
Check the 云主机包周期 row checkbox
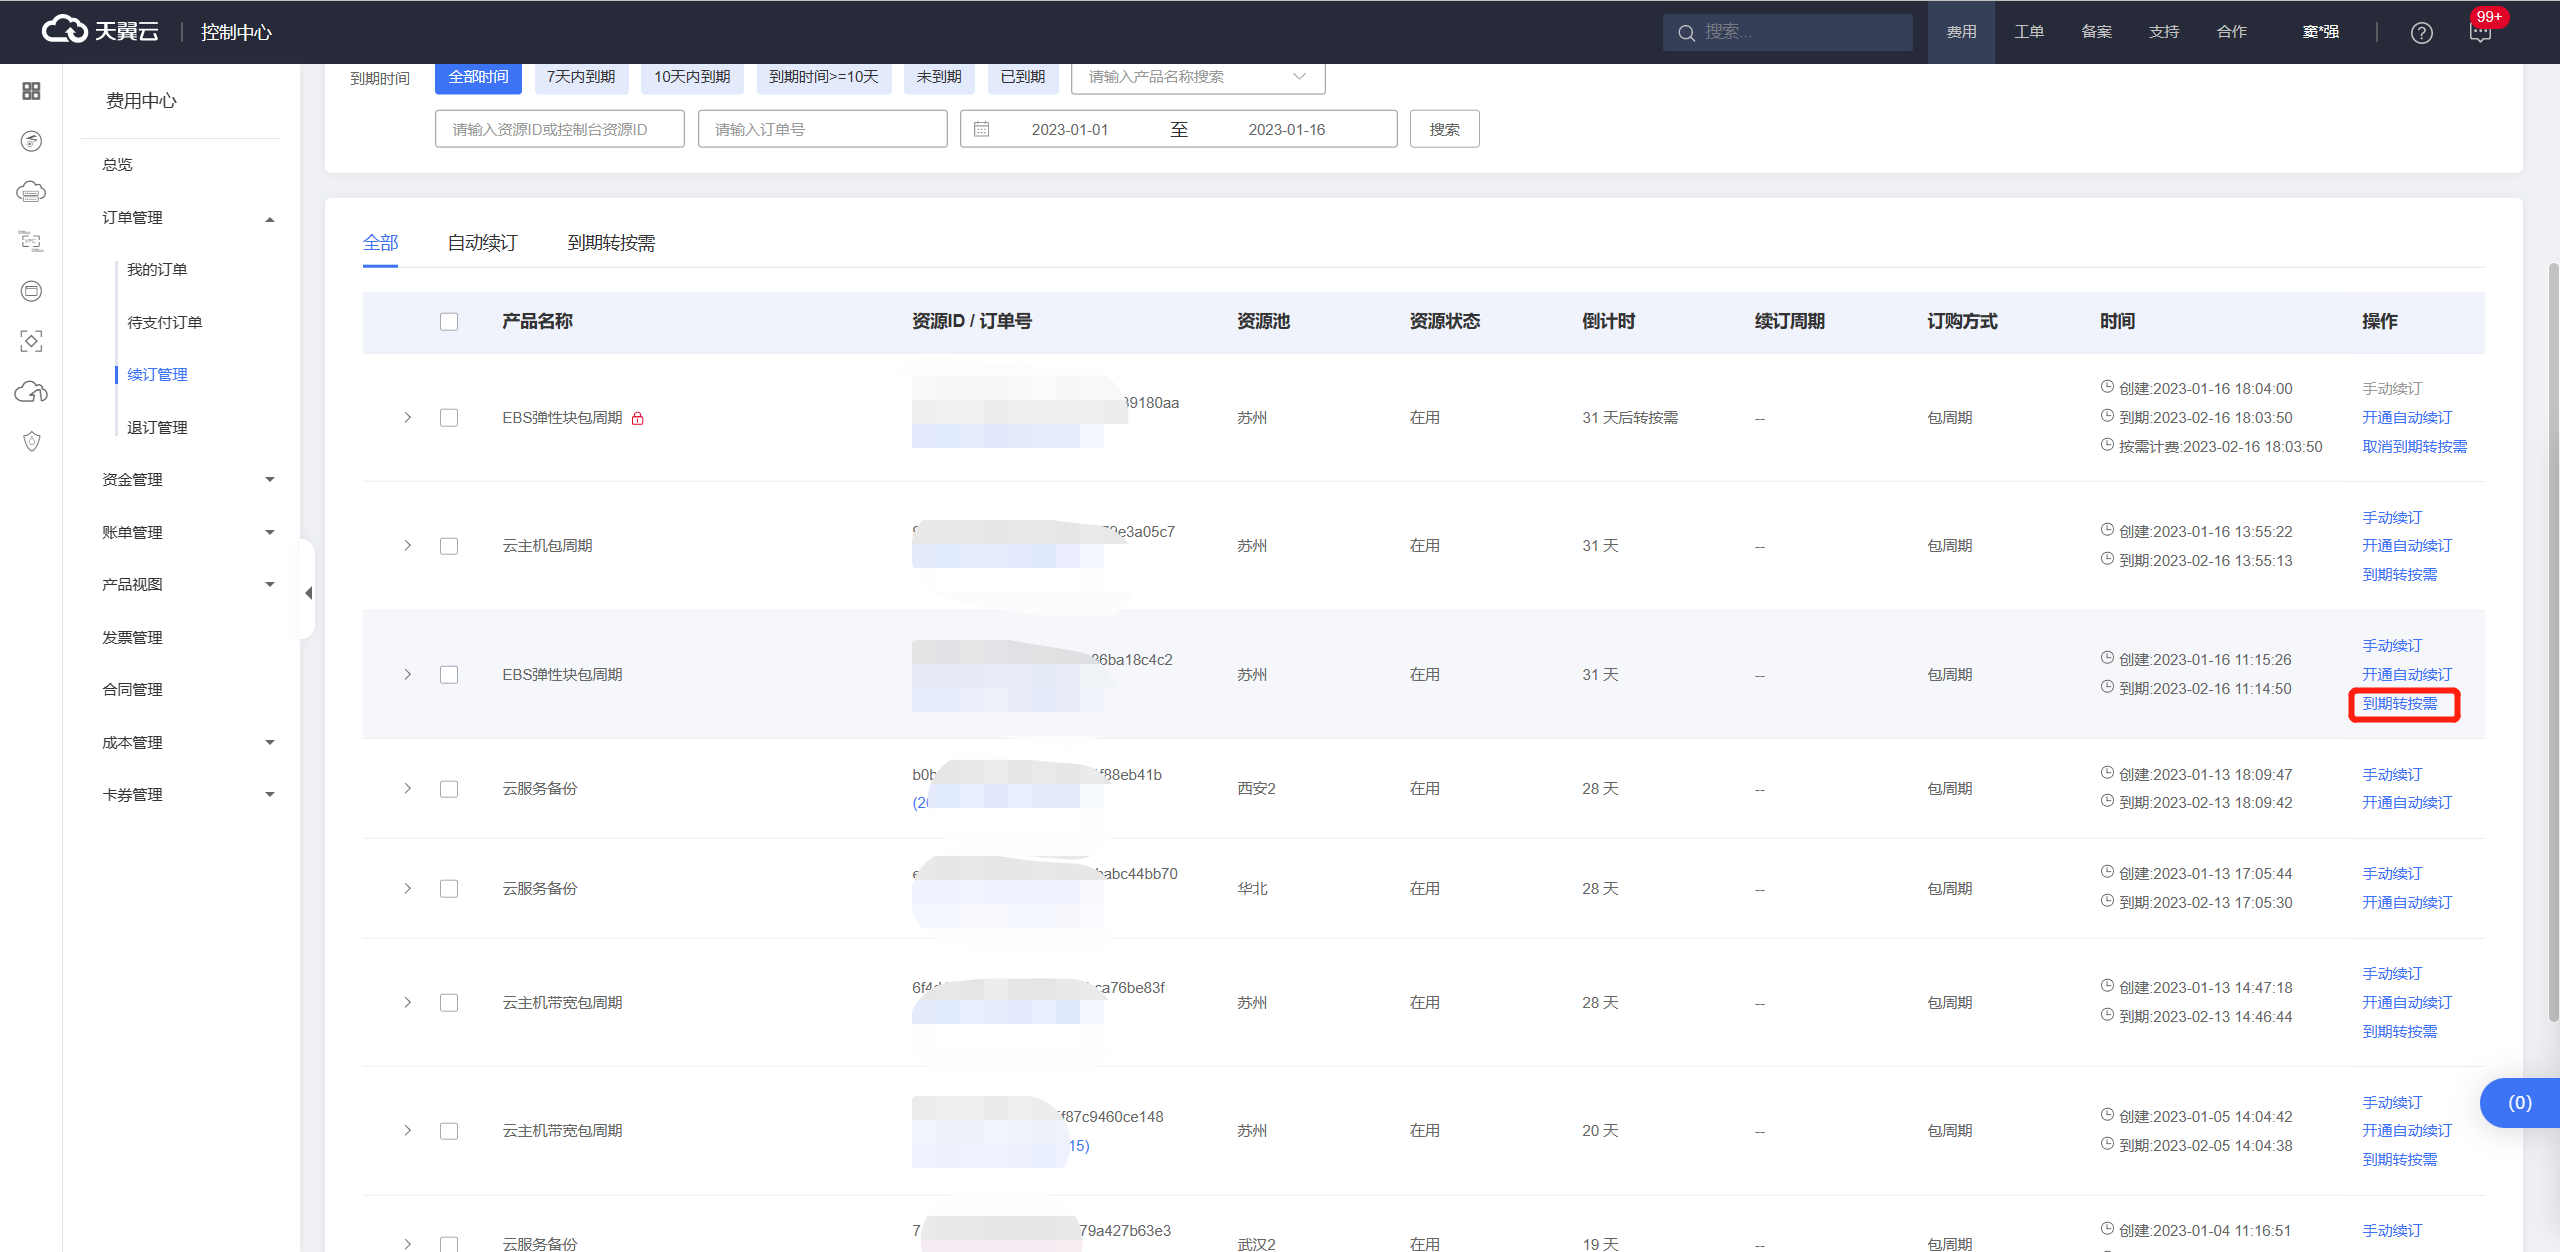[x=449, y=546]
